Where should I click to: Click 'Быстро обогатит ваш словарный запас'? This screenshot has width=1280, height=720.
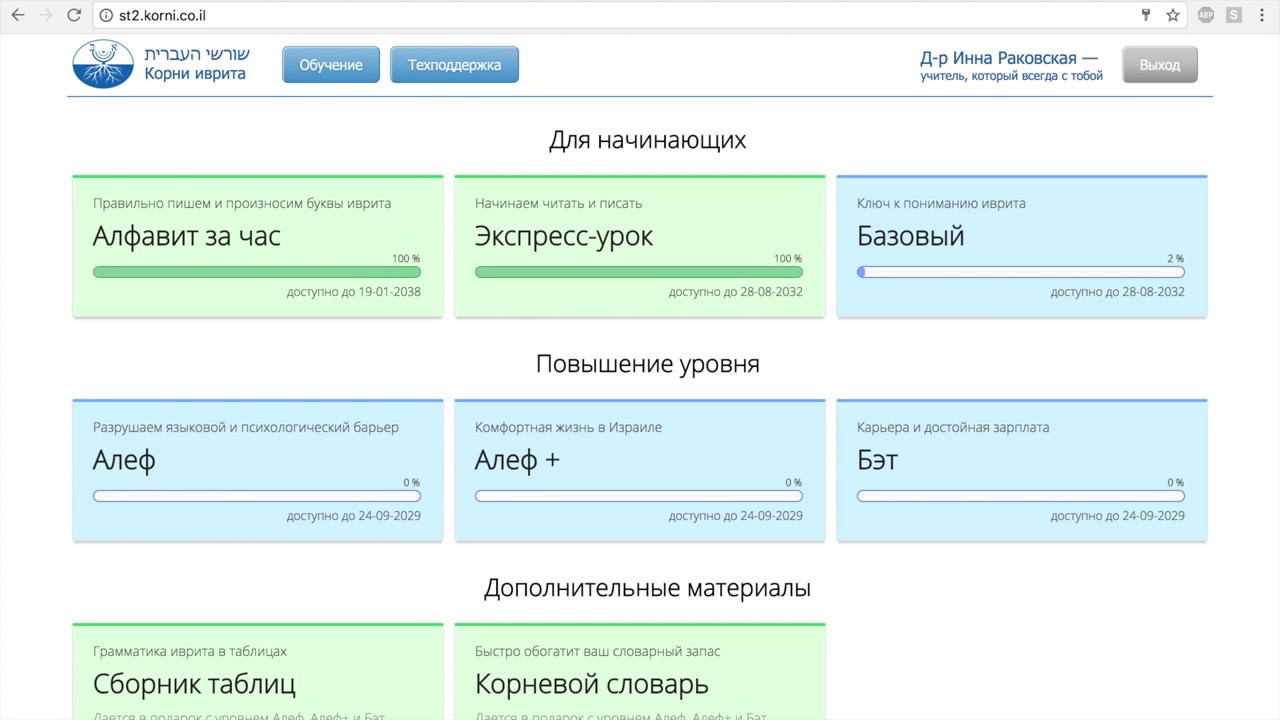(598, 651)
